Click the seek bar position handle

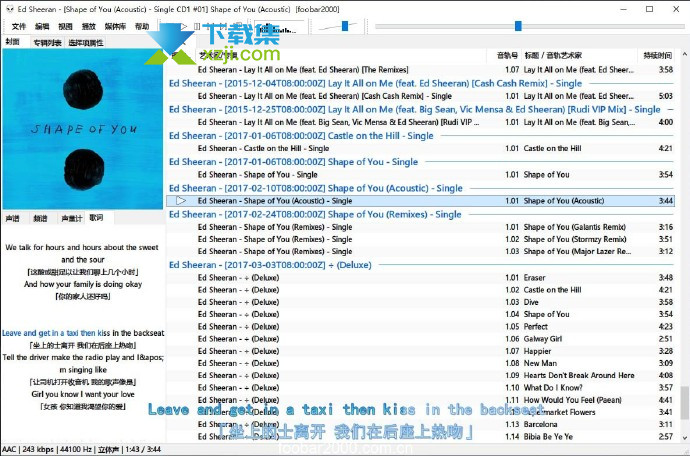pos(518,26)
